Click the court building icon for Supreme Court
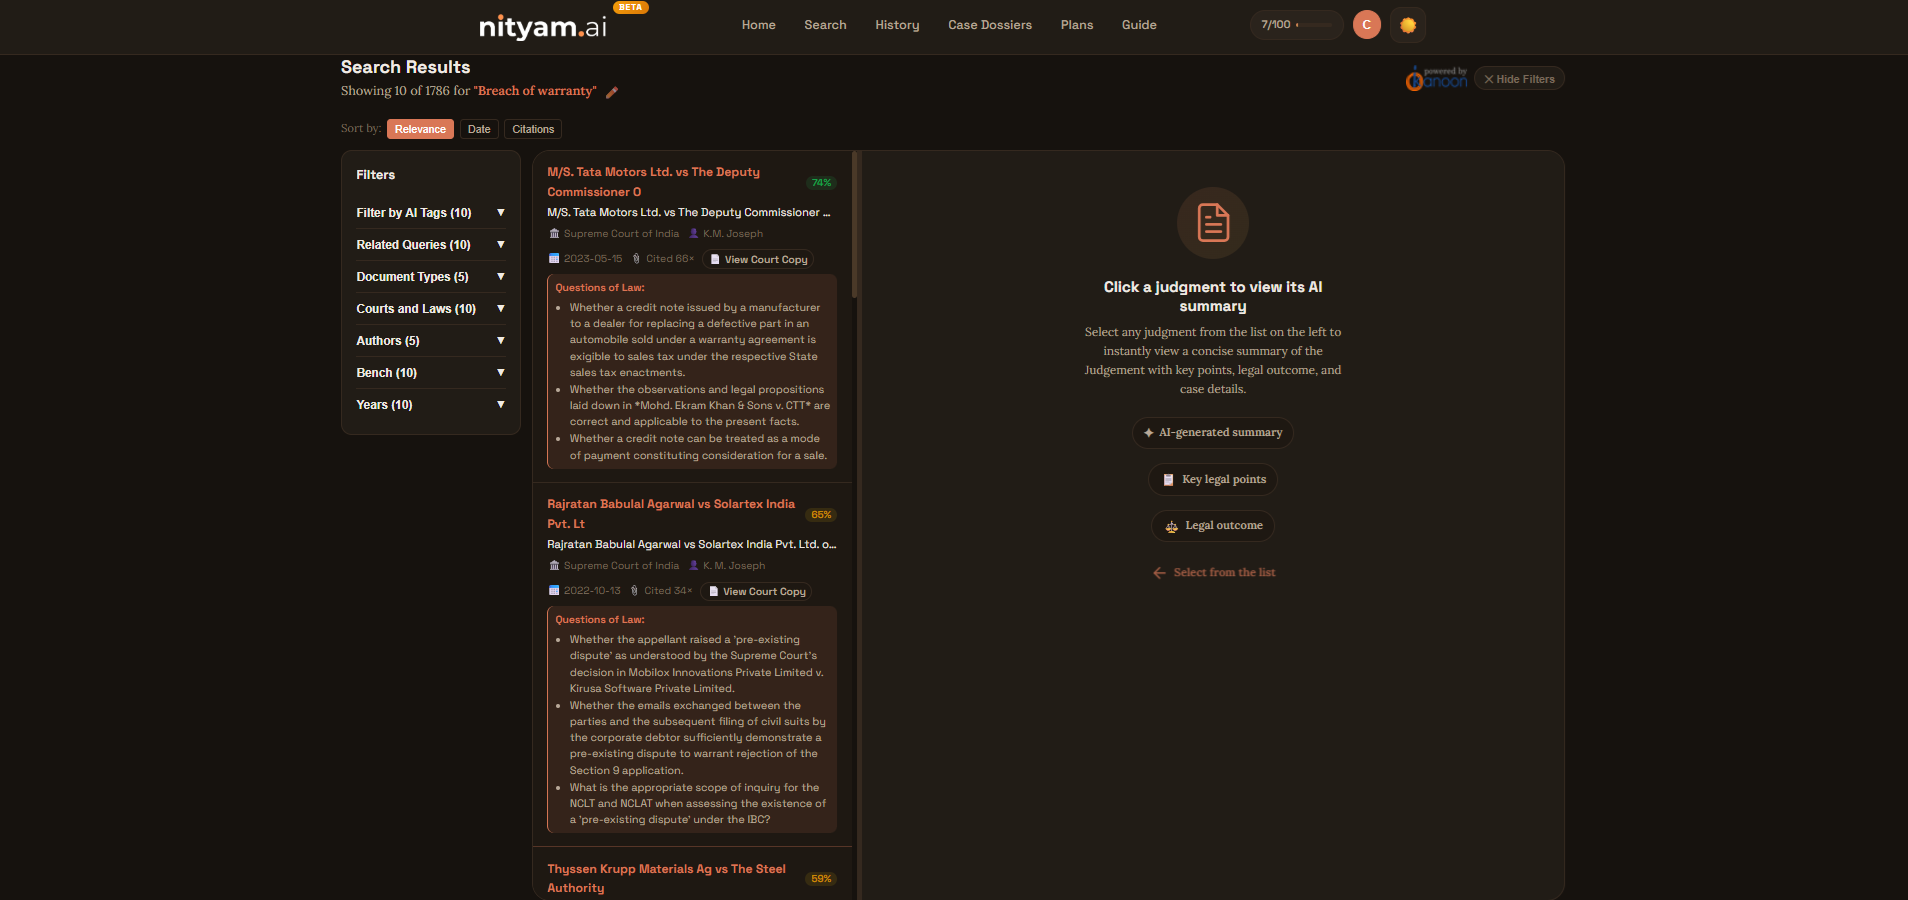Viewport: 1908px width, 900px height. point(555,233)
